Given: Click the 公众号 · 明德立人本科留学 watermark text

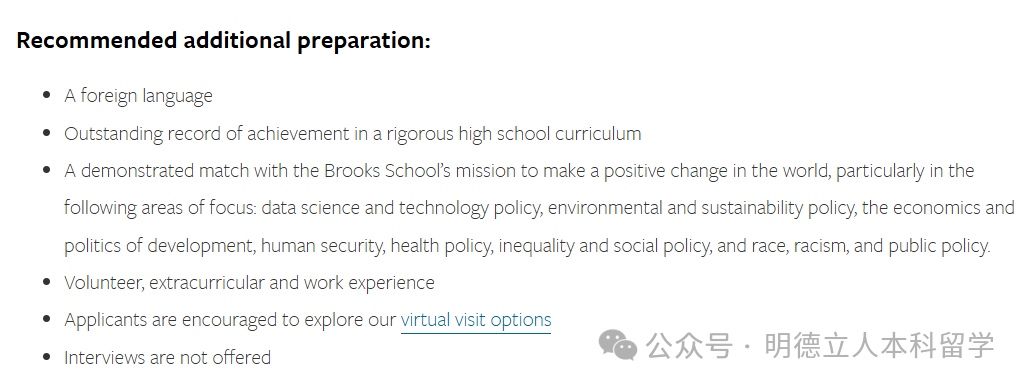Looking at the screenshot, I should (820, 346).
